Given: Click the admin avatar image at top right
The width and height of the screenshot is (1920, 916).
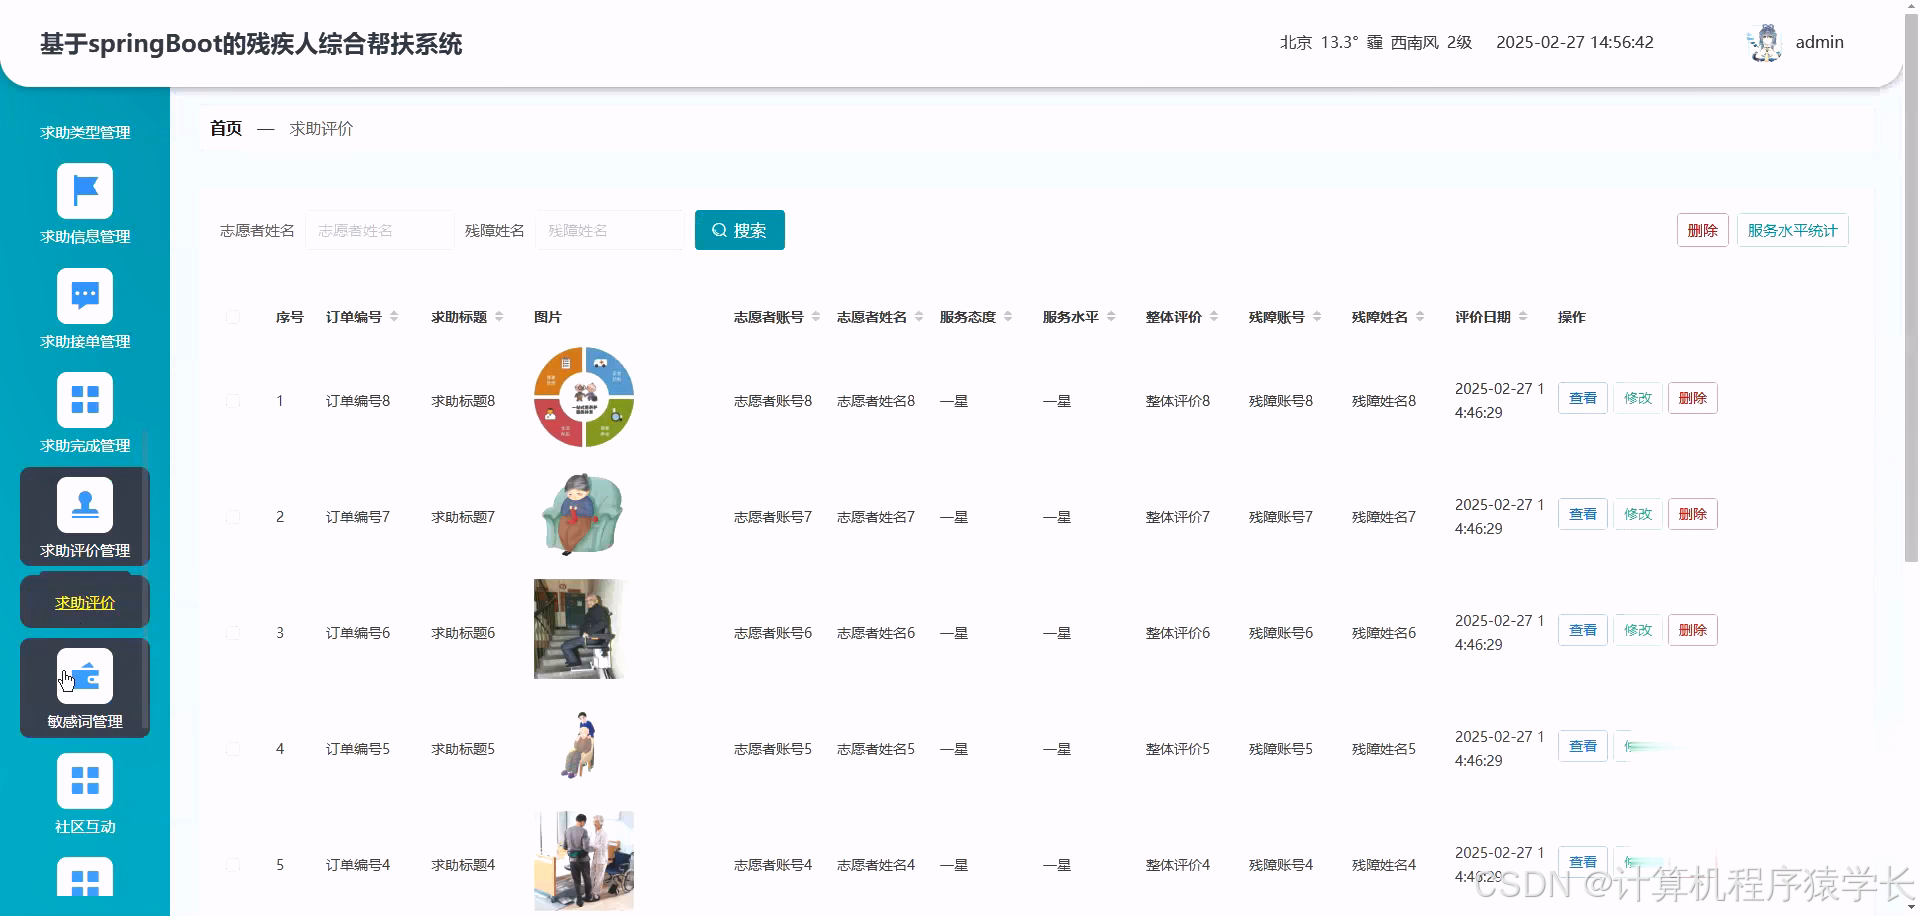Looking at the screenshot, I should [x=1765, y=42].
